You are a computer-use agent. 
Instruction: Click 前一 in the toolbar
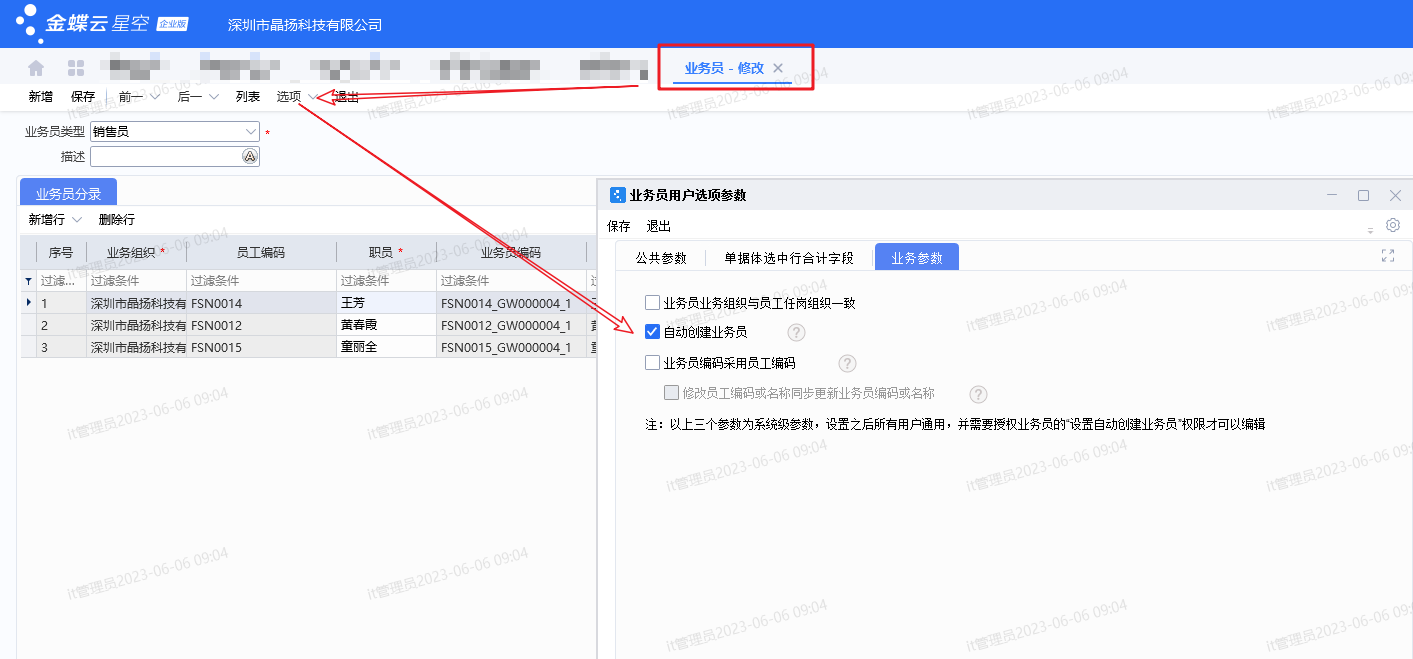(130, 97)
